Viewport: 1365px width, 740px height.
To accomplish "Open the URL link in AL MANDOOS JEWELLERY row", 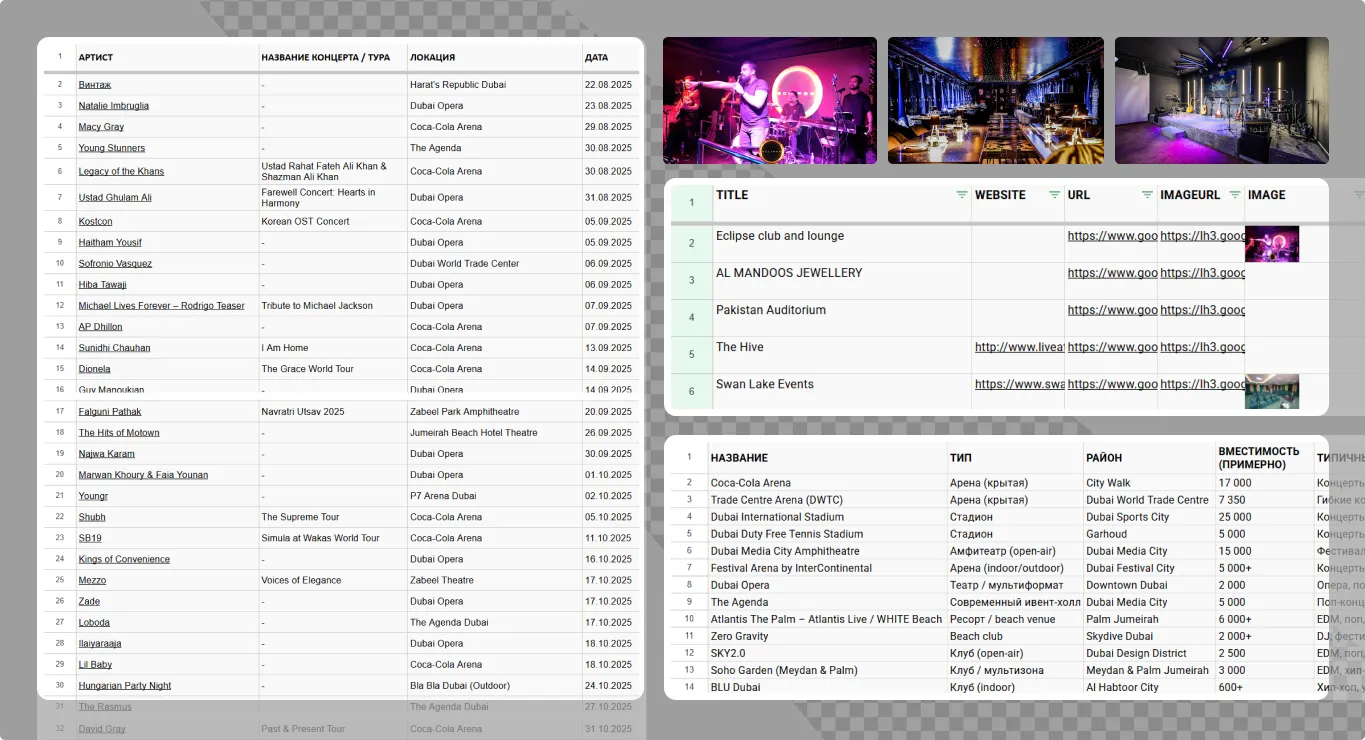I will pos(1112,273).
